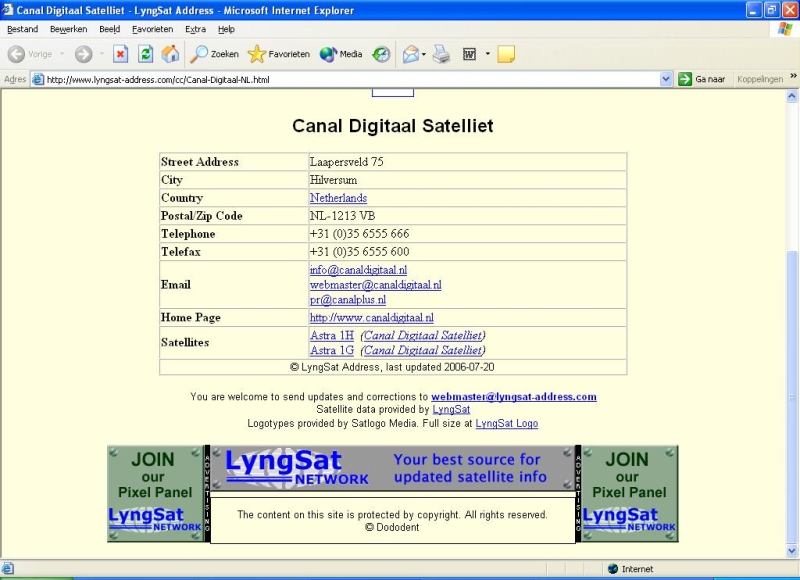
Task: Open the Extra menu
Action: (195, 29)
